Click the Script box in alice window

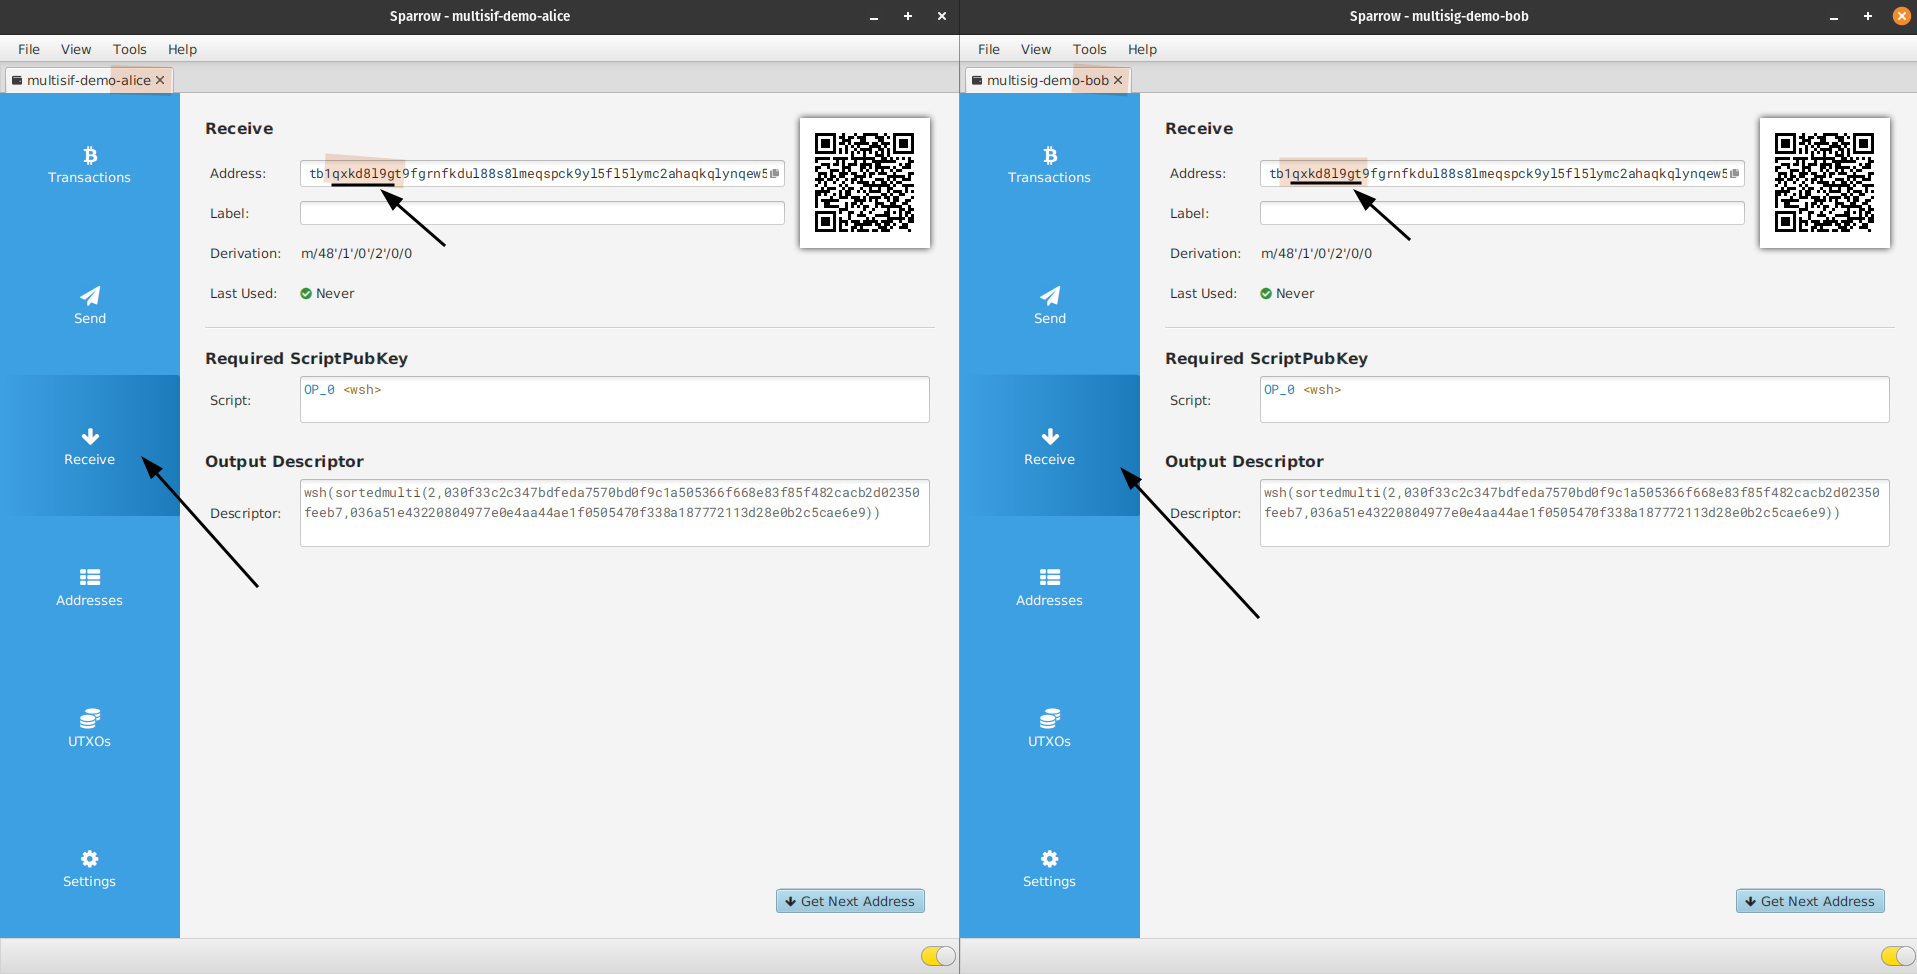tap(615, 399)
